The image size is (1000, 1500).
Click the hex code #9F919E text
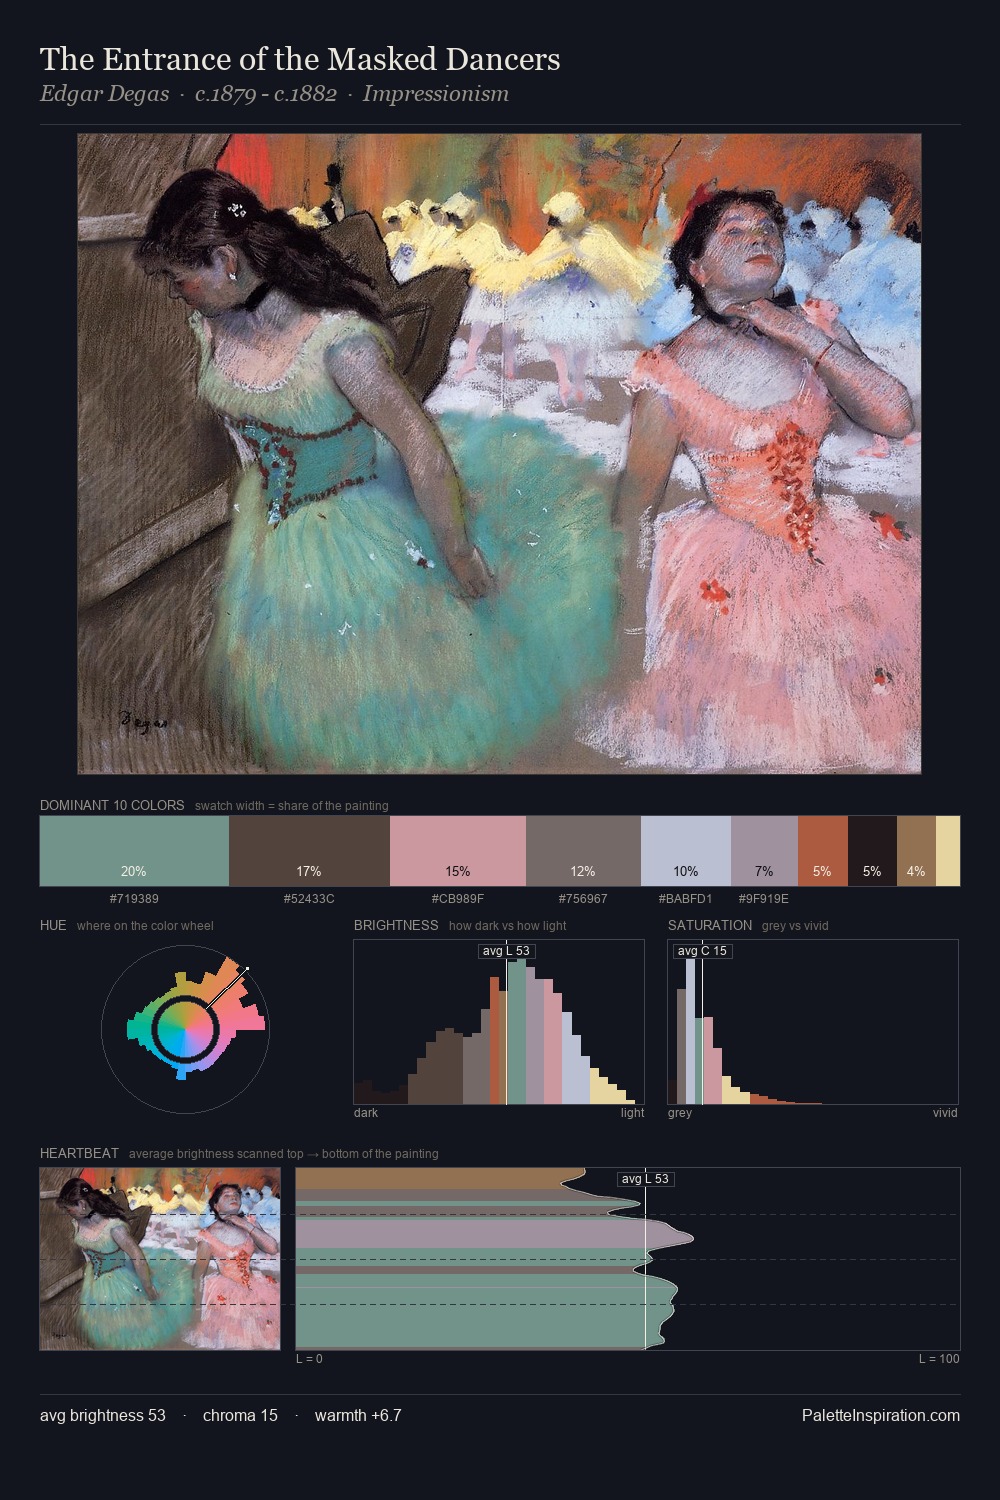tap(764, 899)
